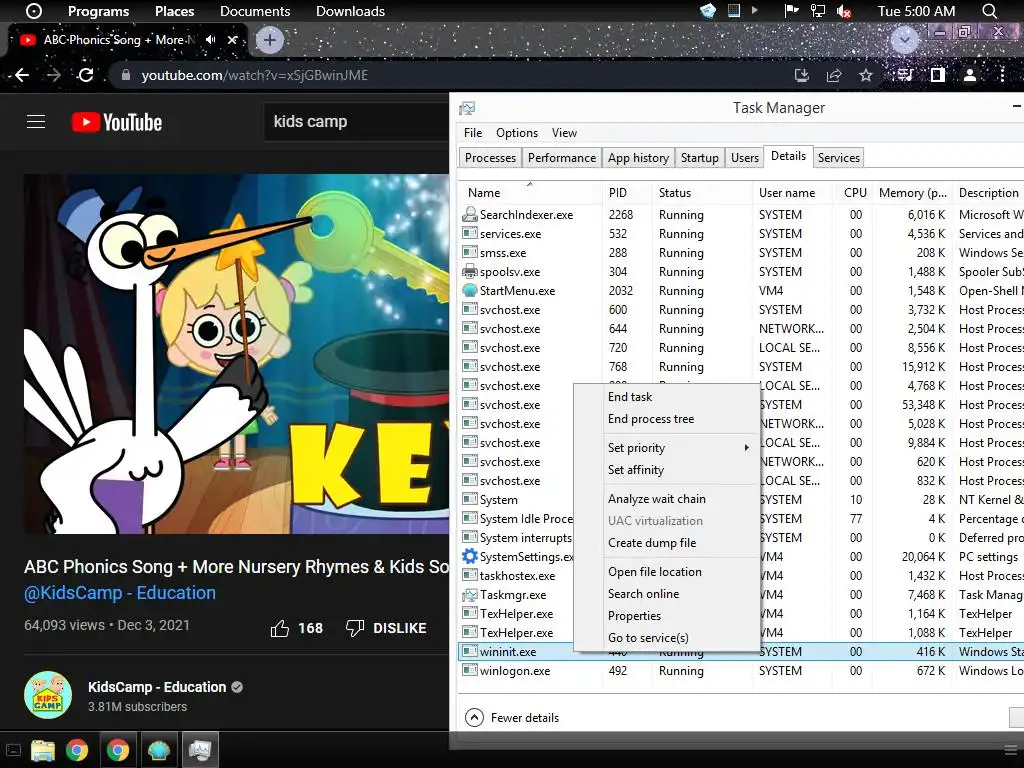Open the Places menu in top panel

click(174, 11)
